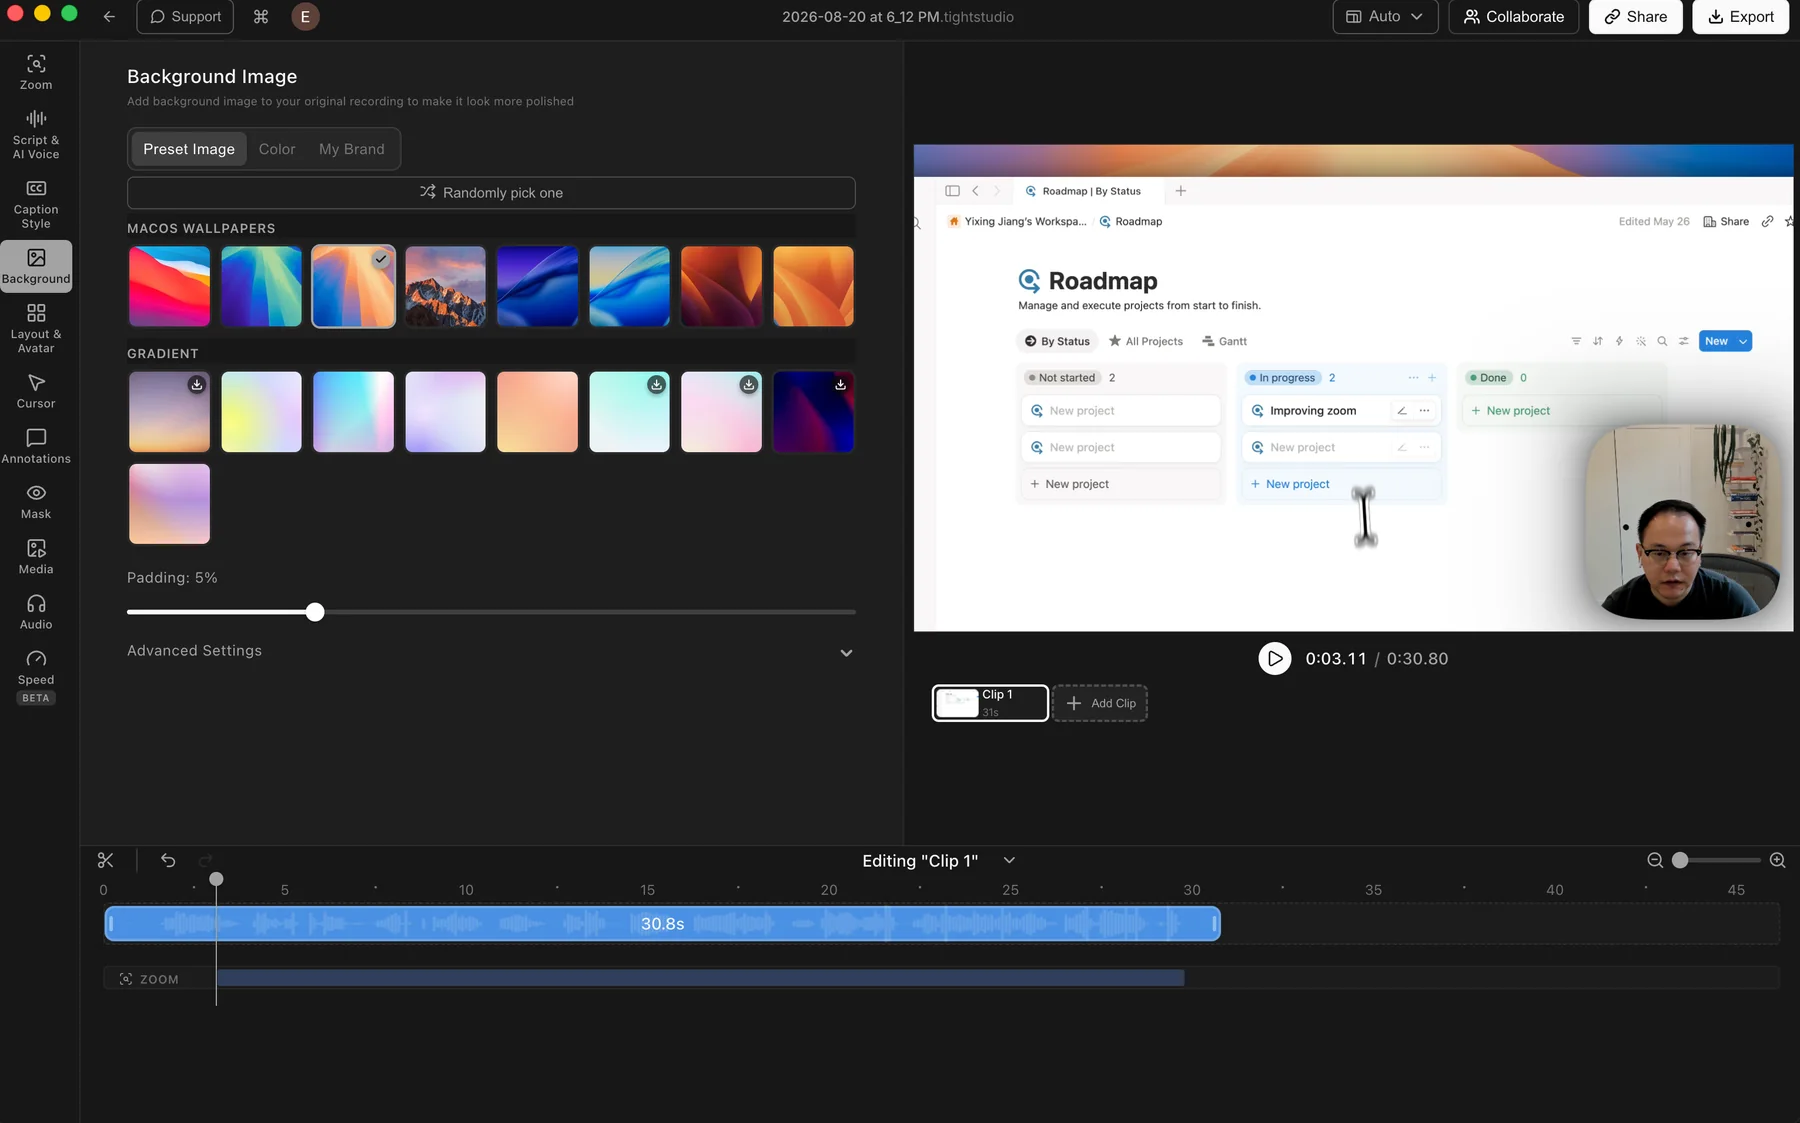Play the video preview
The height and width of the screenshot is (1123, 1800).
(1274, 658)
